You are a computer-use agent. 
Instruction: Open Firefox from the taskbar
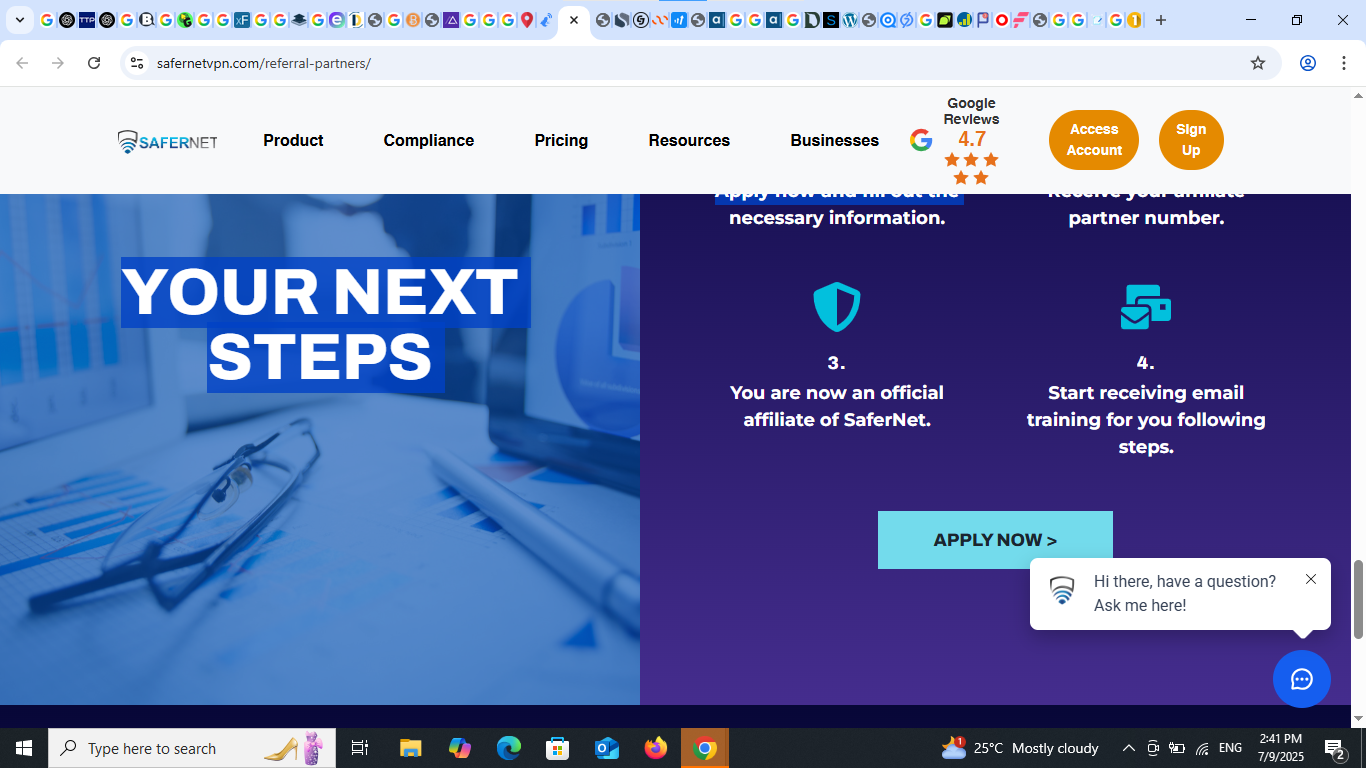(x=656, y=748)
